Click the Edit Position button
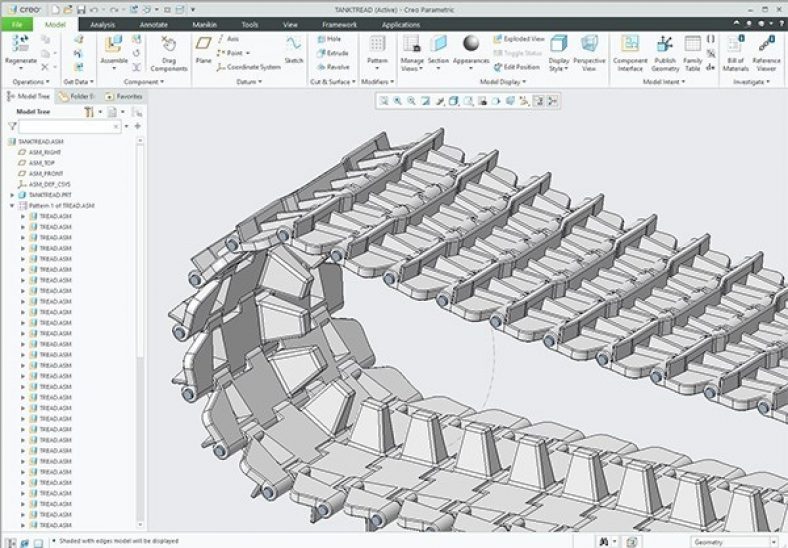The height and width of the screenshot is (548, 788). (518, 66)
